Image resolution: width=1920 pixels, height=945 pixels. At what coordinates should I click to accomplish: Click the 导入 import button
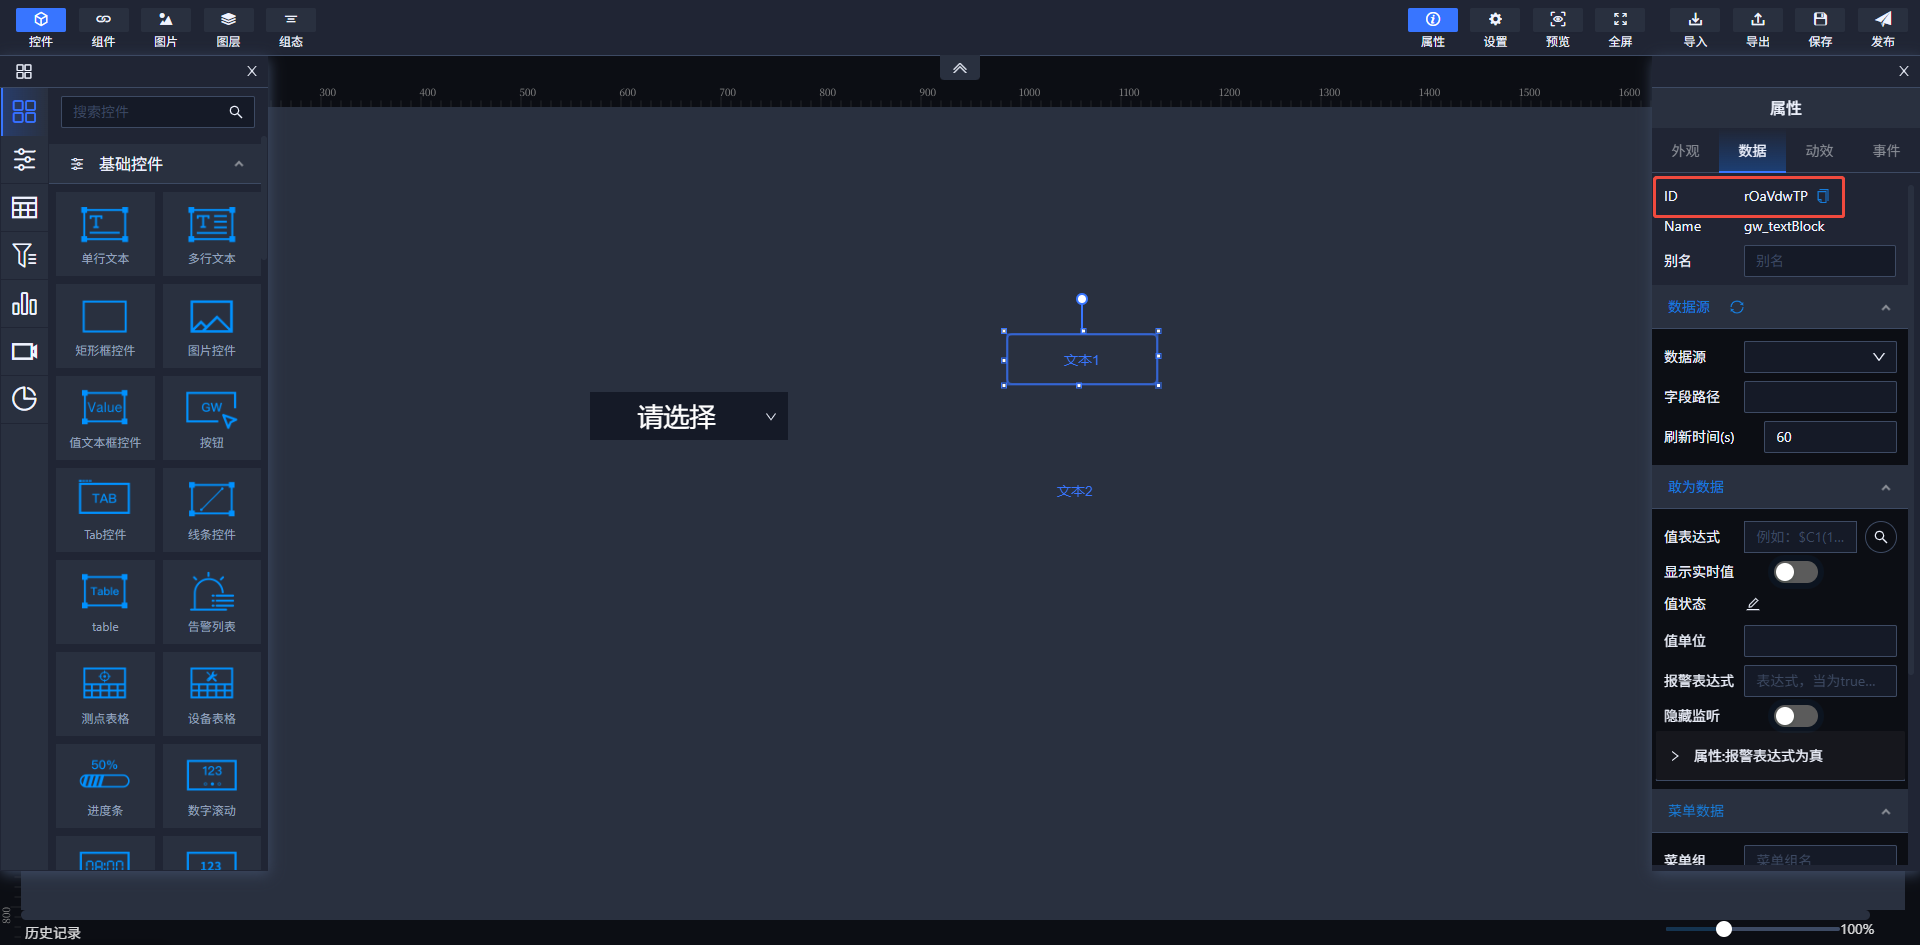click(x=1695, y=28)
